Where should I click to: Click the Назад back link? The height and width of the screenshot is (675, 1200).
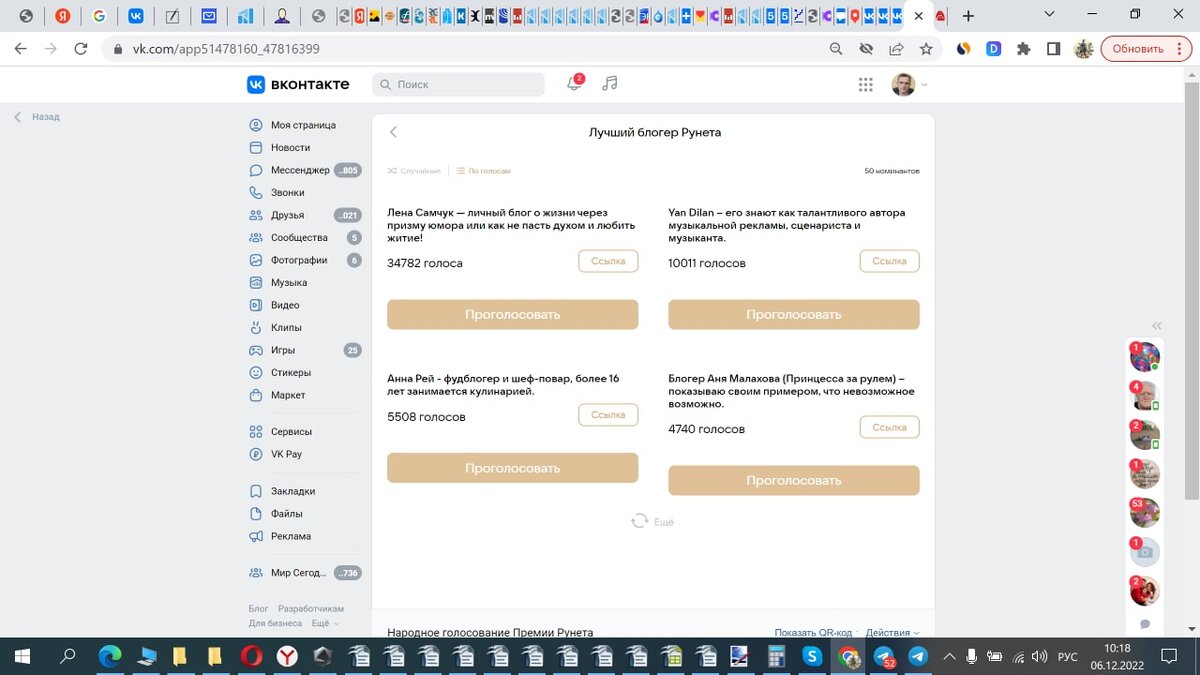(x=37, y=117)
